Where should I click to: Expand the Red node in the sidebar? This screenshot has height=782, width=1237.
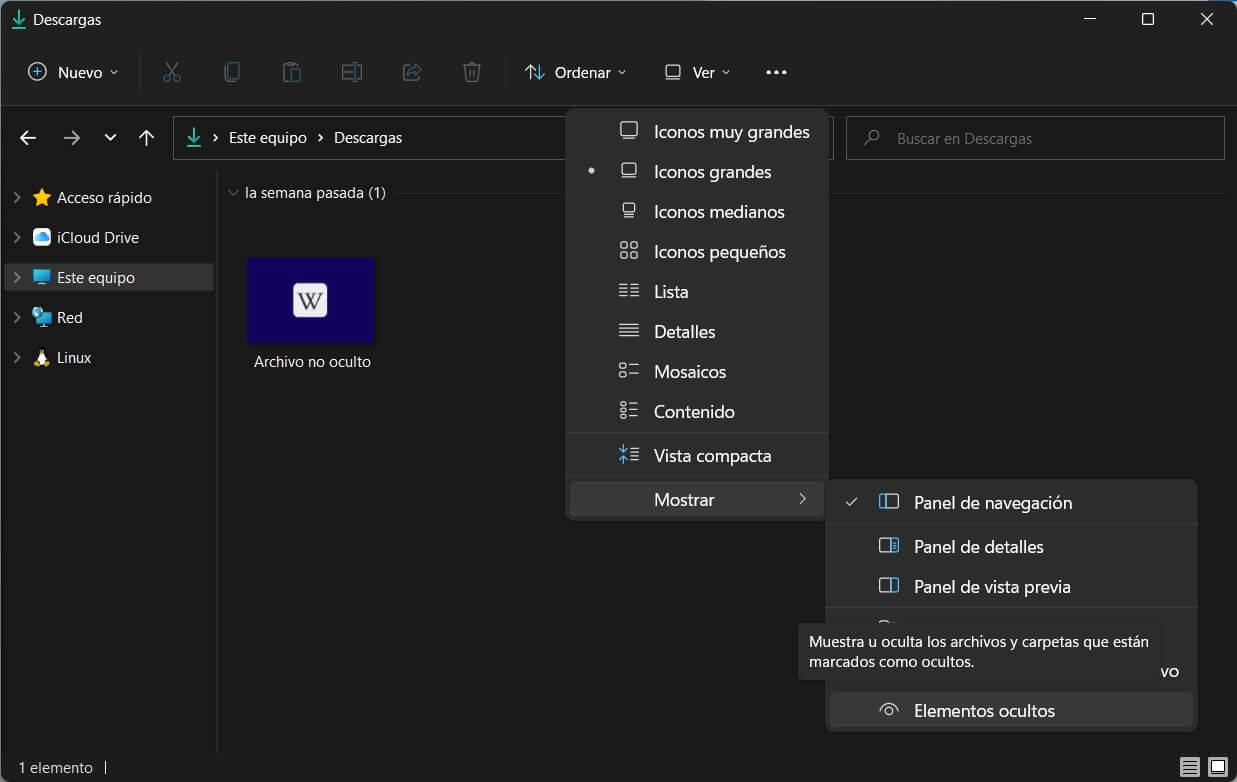point(16,317)
